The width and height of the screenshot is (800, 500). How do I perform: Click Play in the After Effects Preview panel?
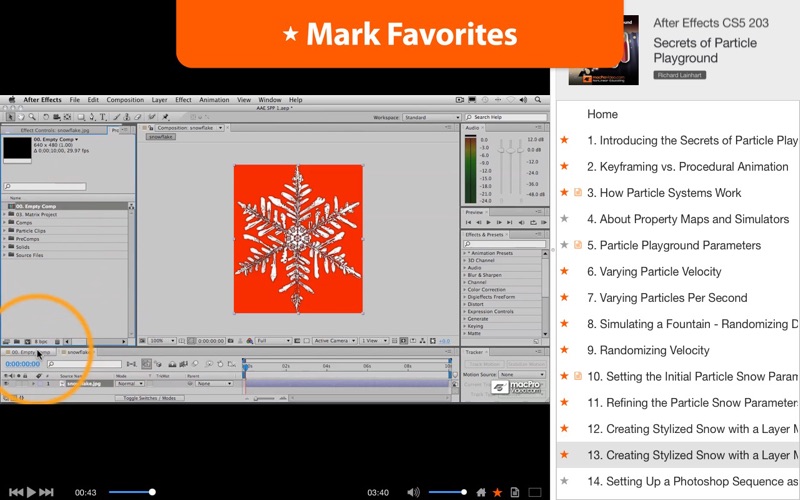489,222
